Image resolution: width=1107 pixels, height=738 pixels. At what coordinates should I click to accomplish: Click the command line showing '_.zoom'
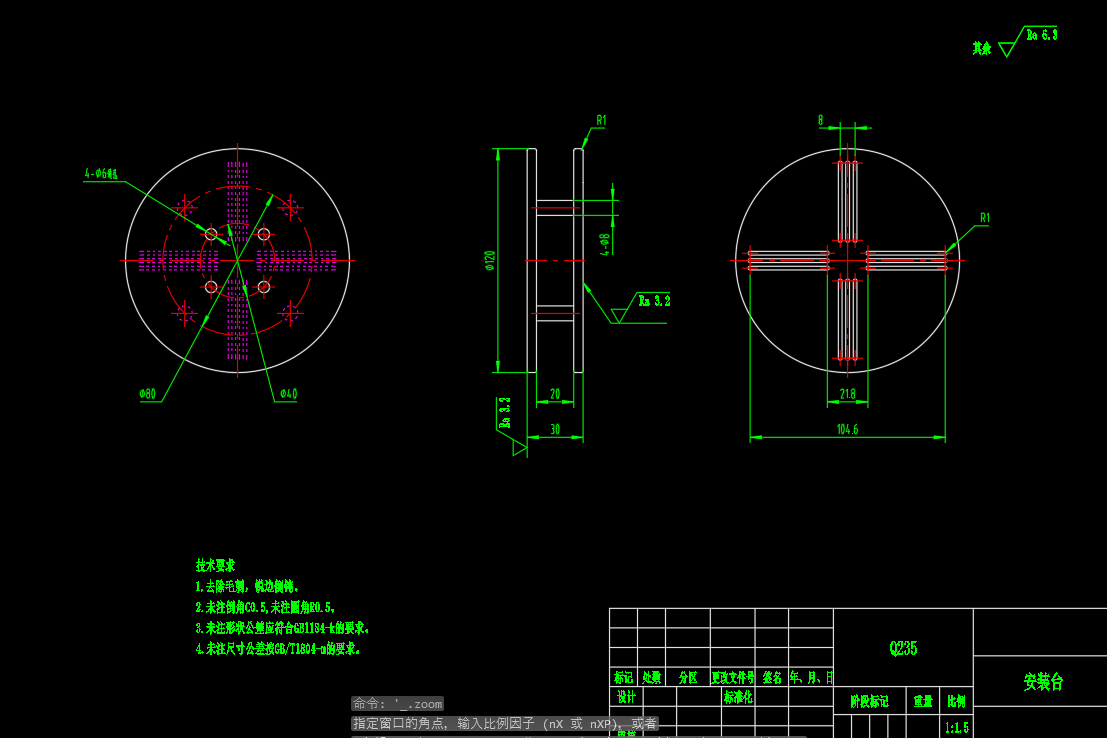[397, 704]
